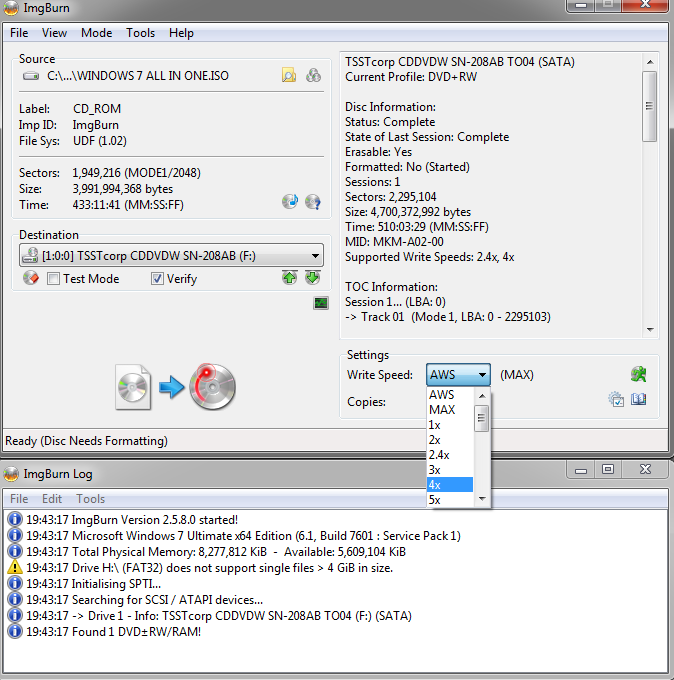Viewport: 674px width, 680px height.
Task: Click the source path WINDOWS 7 ALL IN ONE.ISO
Action: tap(137, 76)
